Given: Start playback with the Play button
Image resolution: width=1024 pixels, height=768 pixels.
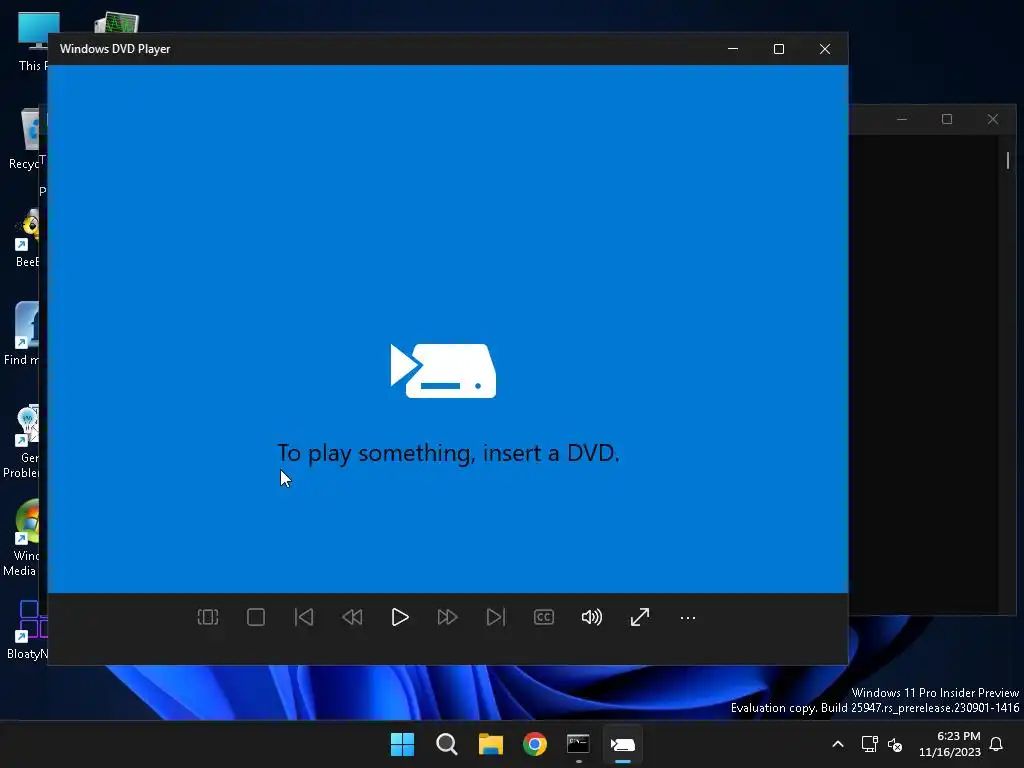Looking at the screenshot, I should [400, 617].
